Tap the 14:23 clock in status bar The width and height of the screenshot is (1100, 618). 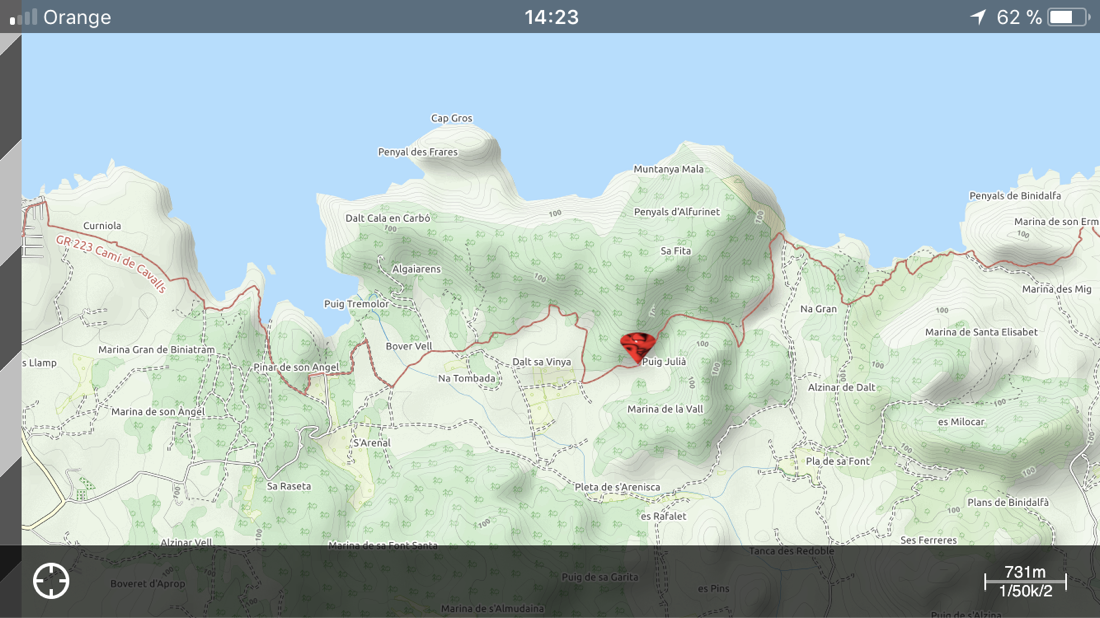(551, 17)
